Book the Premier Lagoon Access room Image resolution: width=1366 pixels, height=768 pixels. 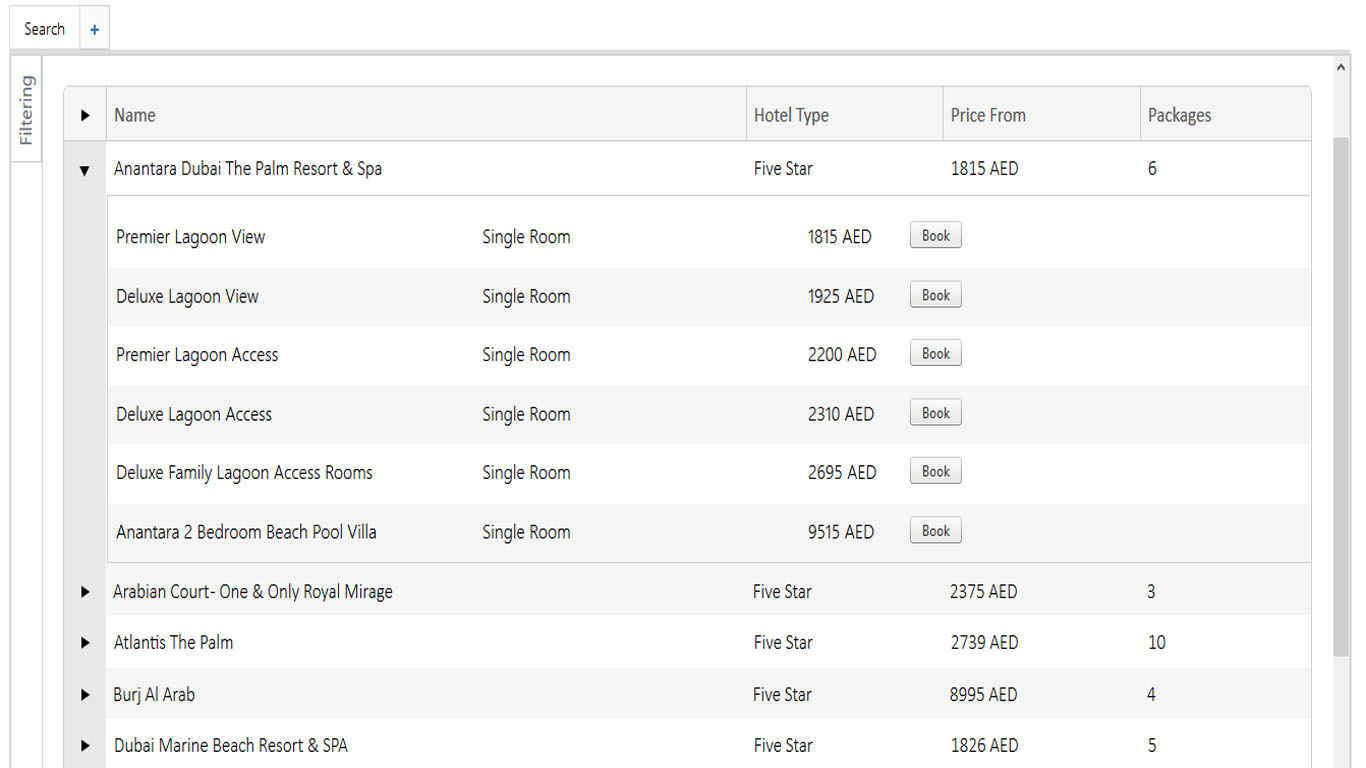coord(935,354)
